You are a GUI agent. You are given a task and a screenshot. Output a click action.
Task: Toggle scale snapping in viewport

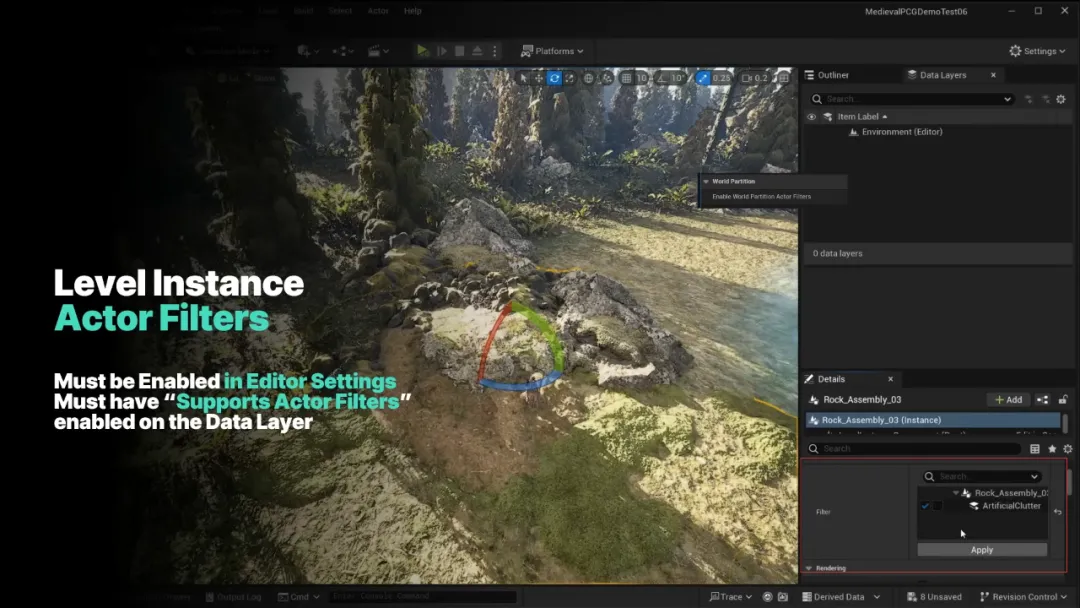pyautogui.click(x=703, y=78)
